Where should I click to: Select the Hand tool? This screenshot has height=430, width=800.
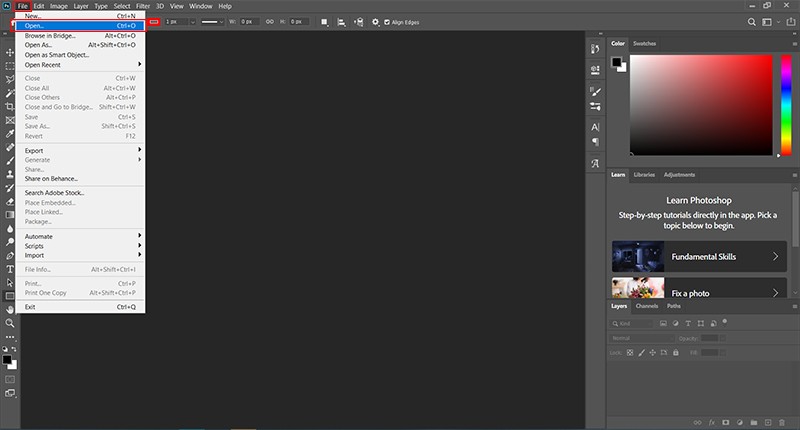tap(10, 310)
